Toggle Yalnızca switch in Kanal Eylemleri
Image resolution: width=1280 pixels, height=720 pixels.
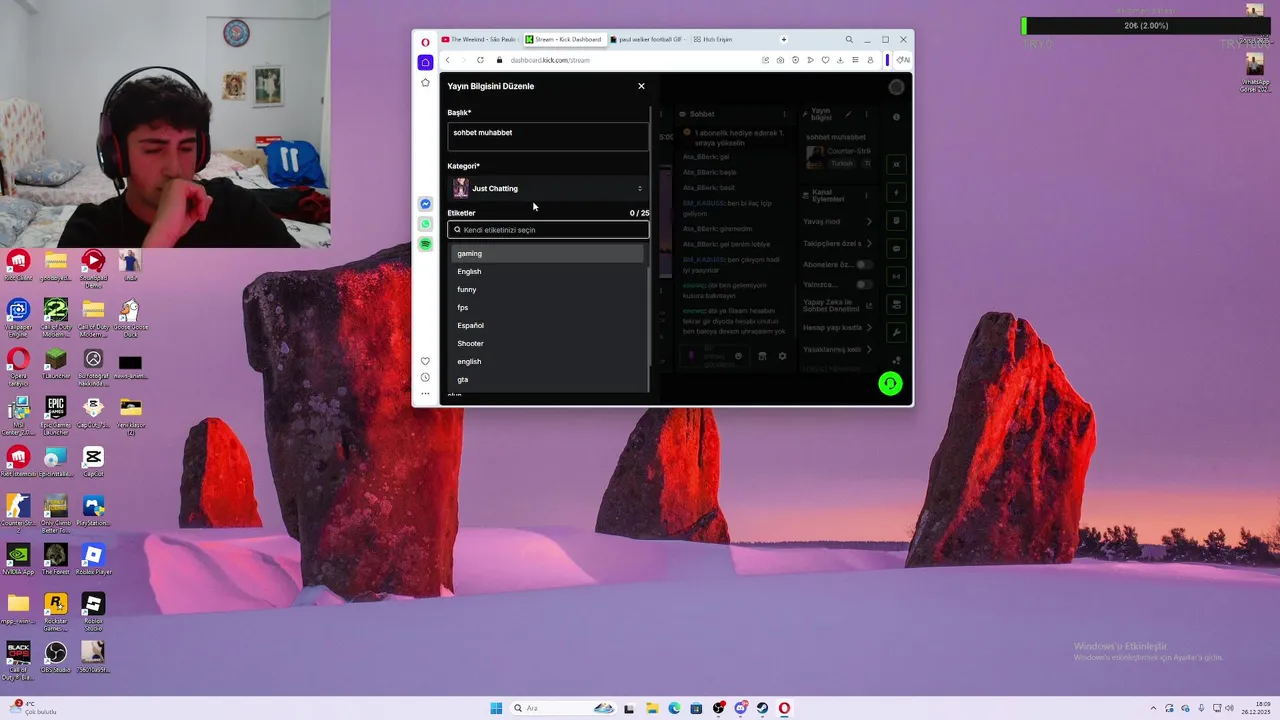[x=864, y=285]
